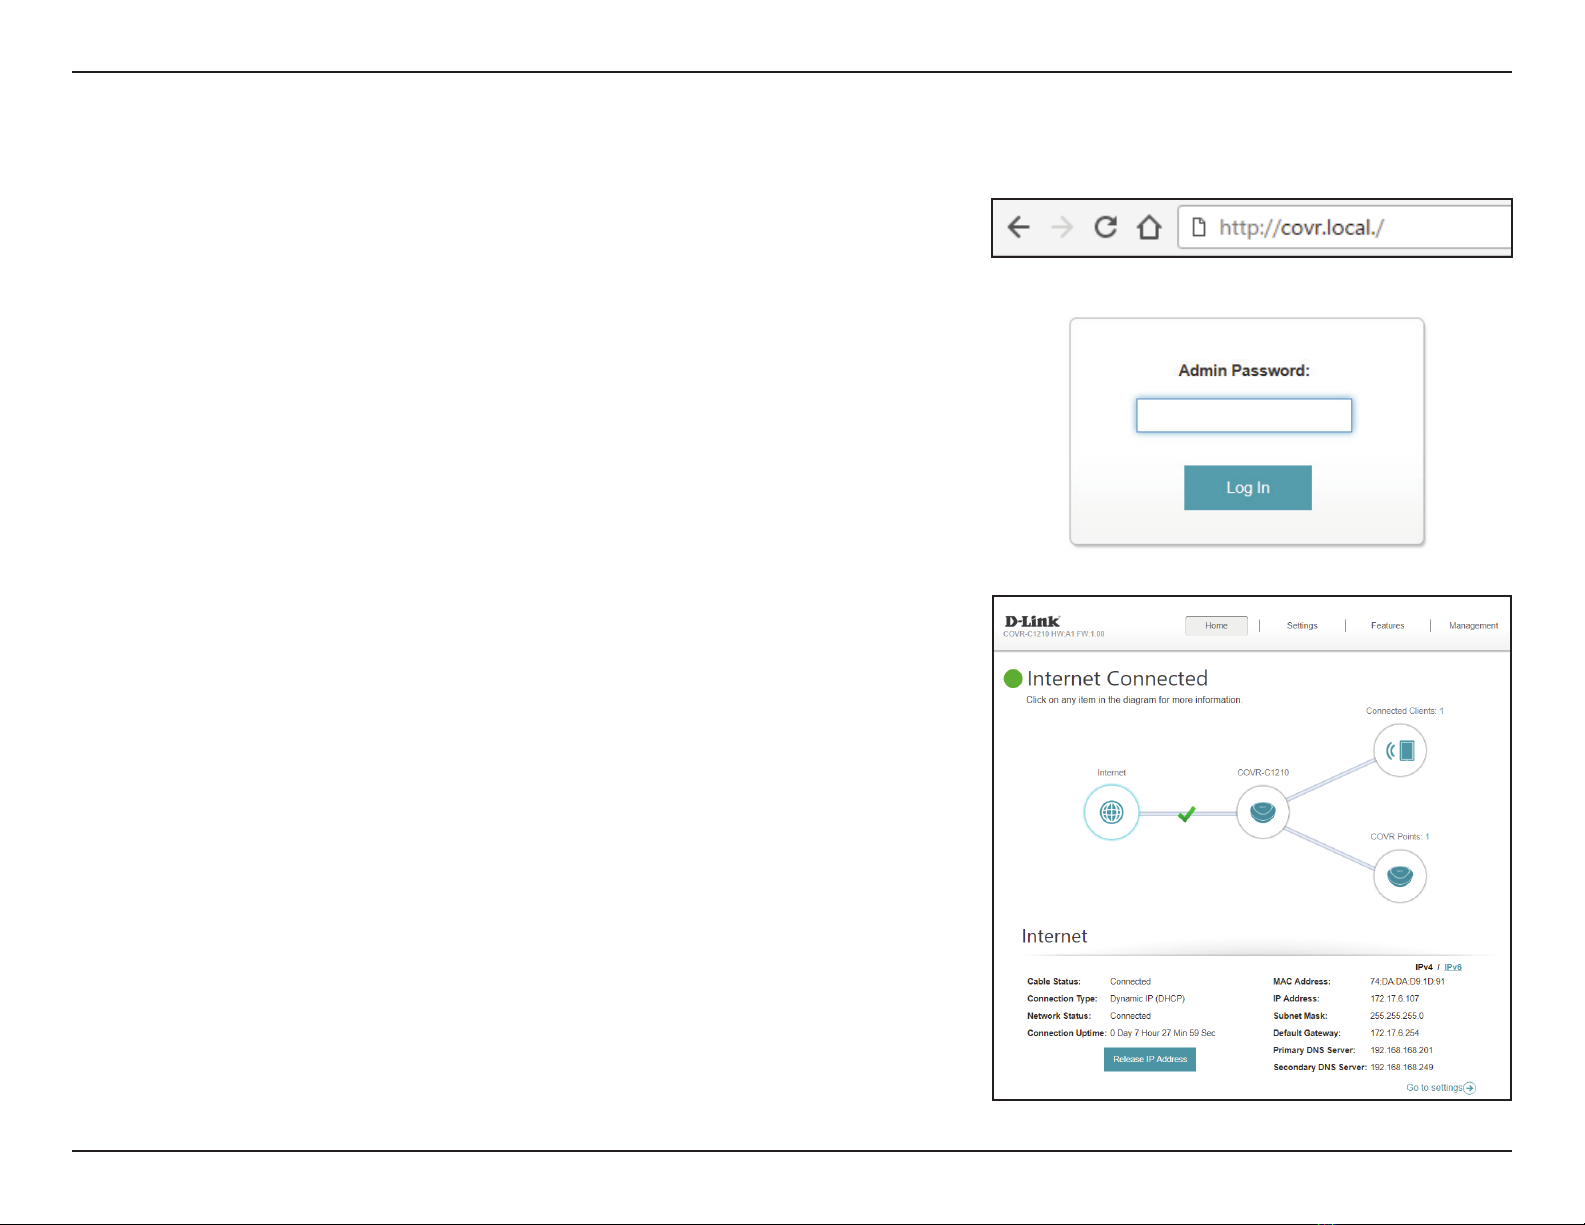Click the IP address value 172.17.6.107
The width and height of the screenshot is (1585, 1225).
(1394, 999)
